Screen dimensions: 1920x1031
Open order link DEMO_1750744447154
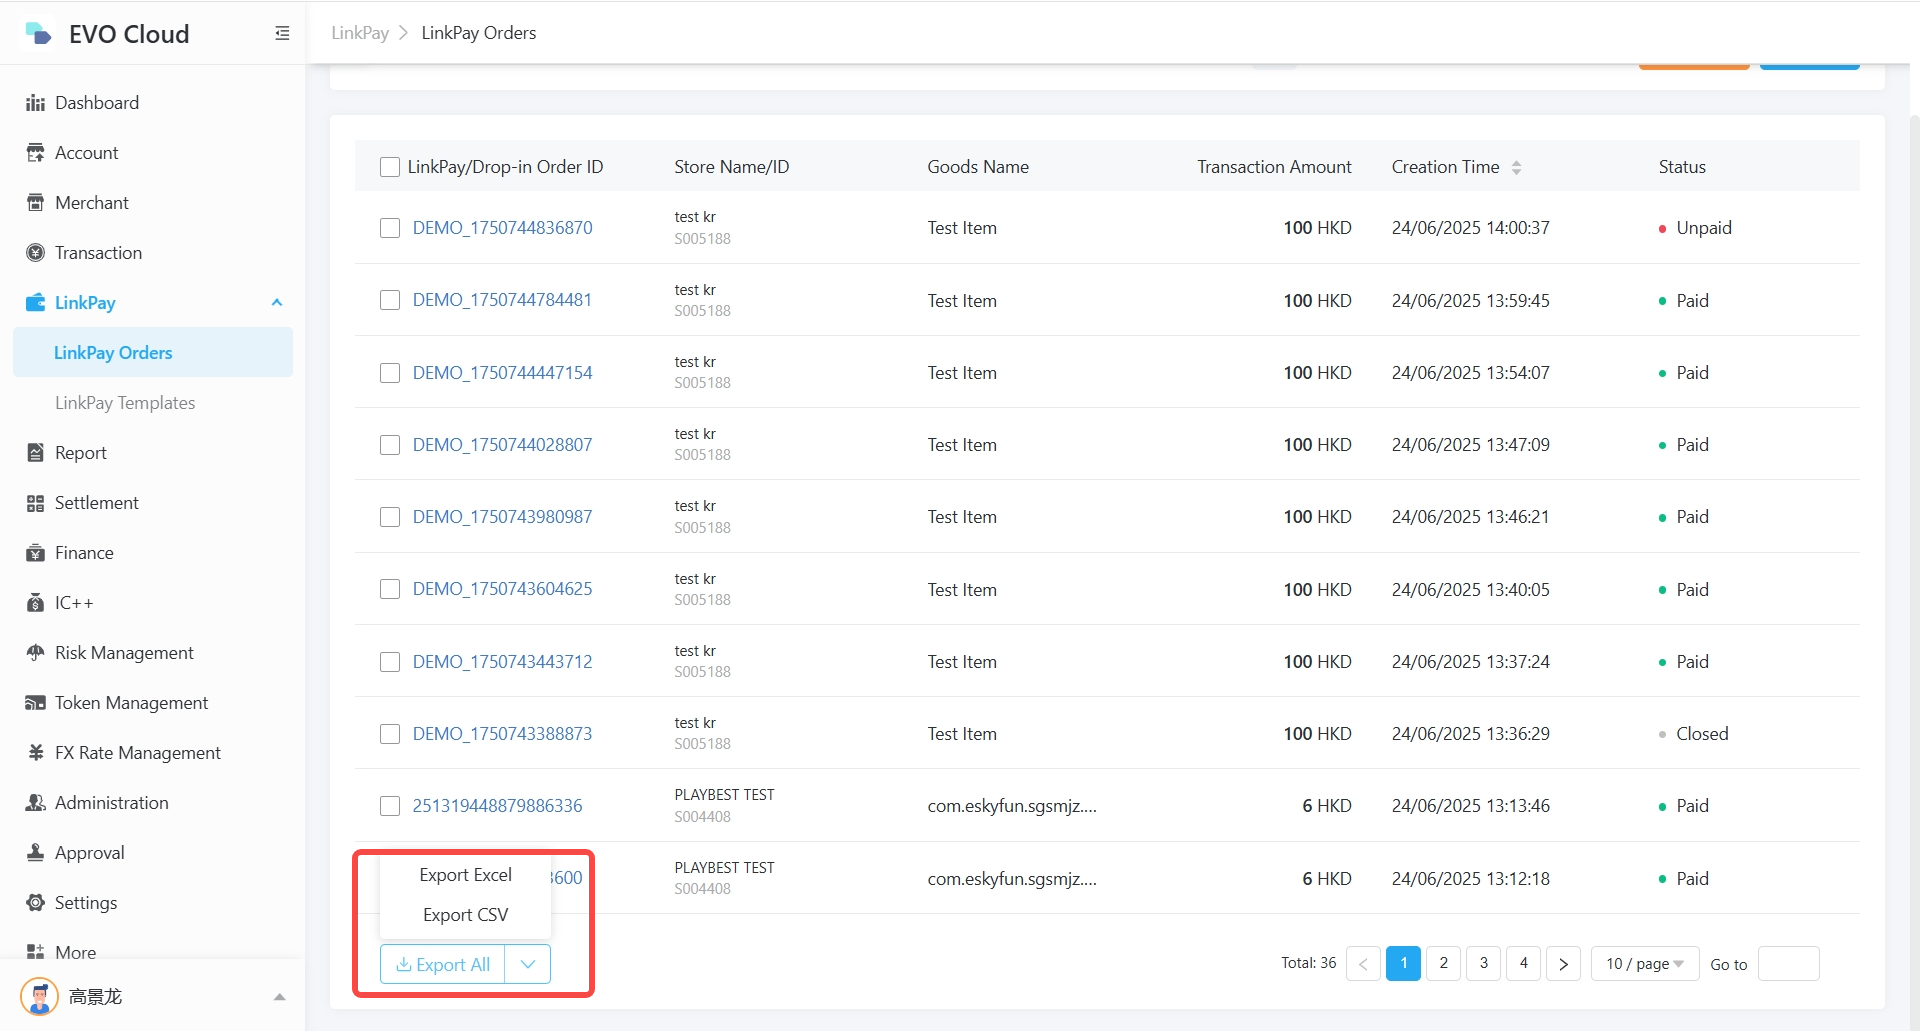click(x=502, y=373)
